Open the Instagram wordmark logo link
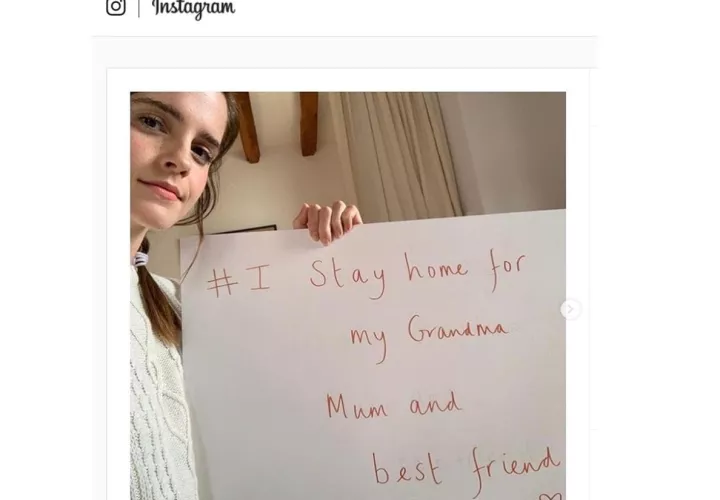720x500 pixels. [x=193, y=9]
